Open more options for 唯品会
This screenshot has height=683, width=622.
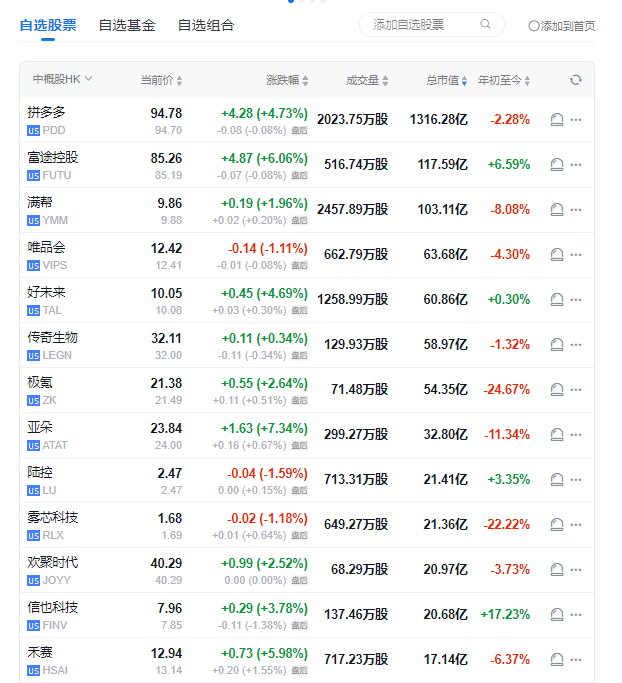[576, 254]
